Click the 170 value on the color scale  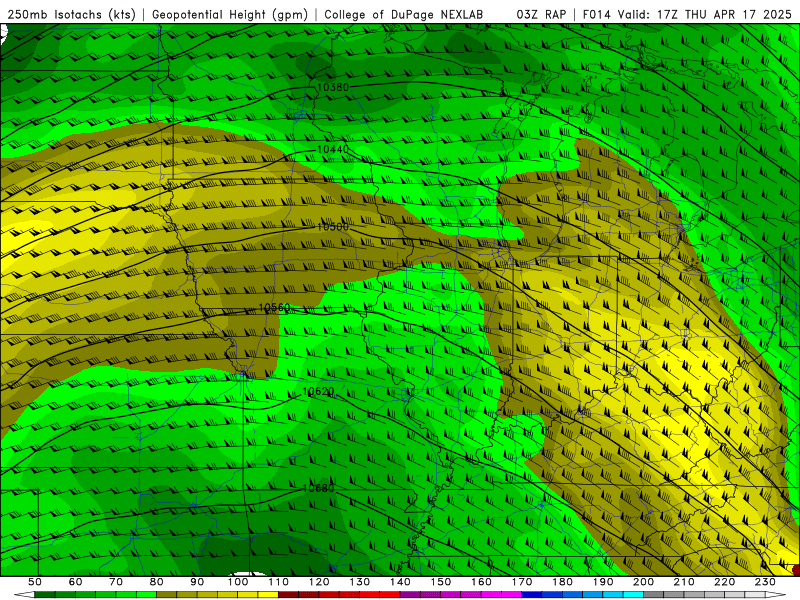(522, 582)
